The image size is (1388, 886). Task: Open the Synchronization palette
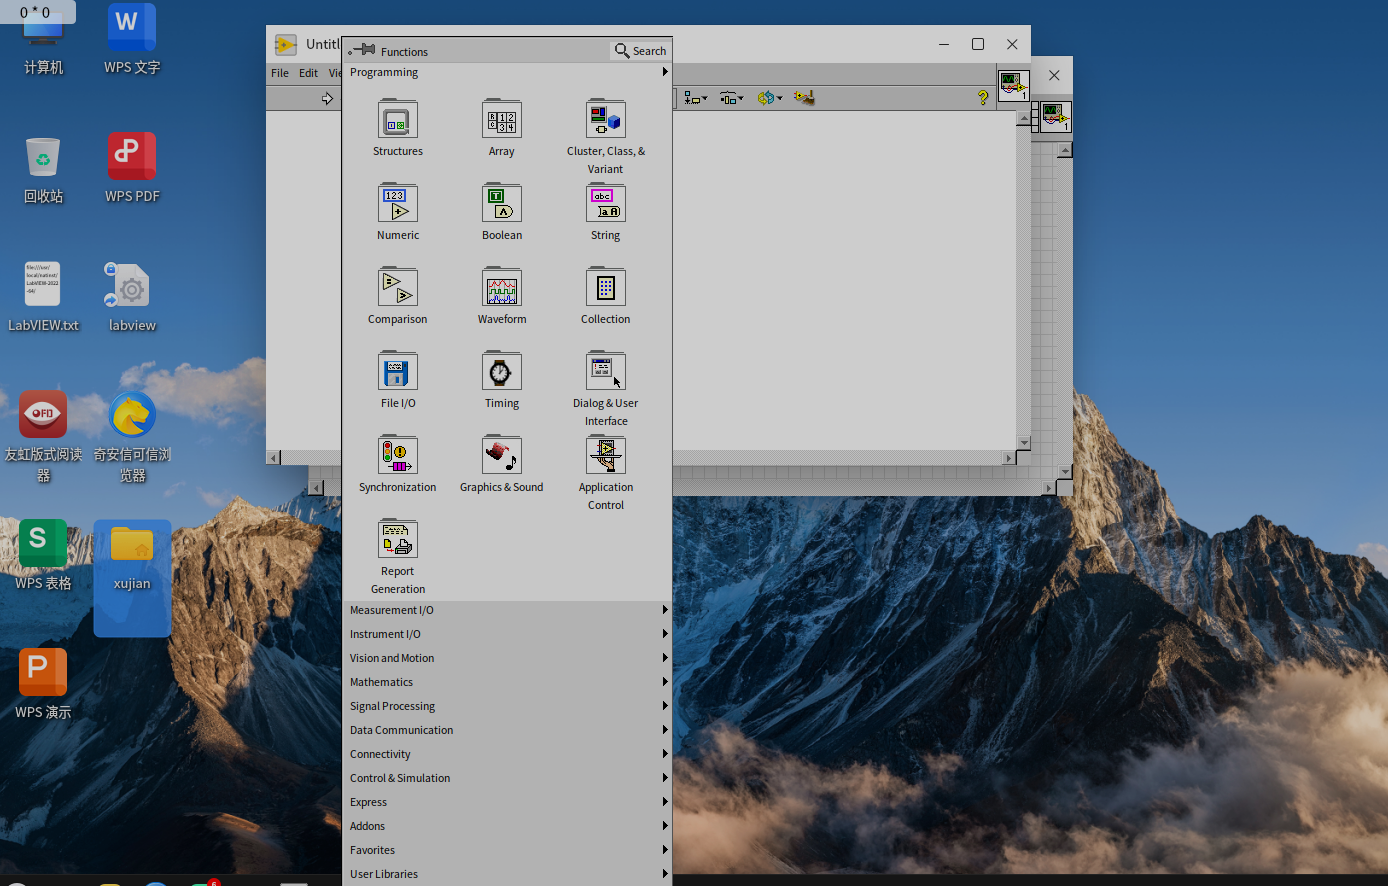(x=398, y=455)
